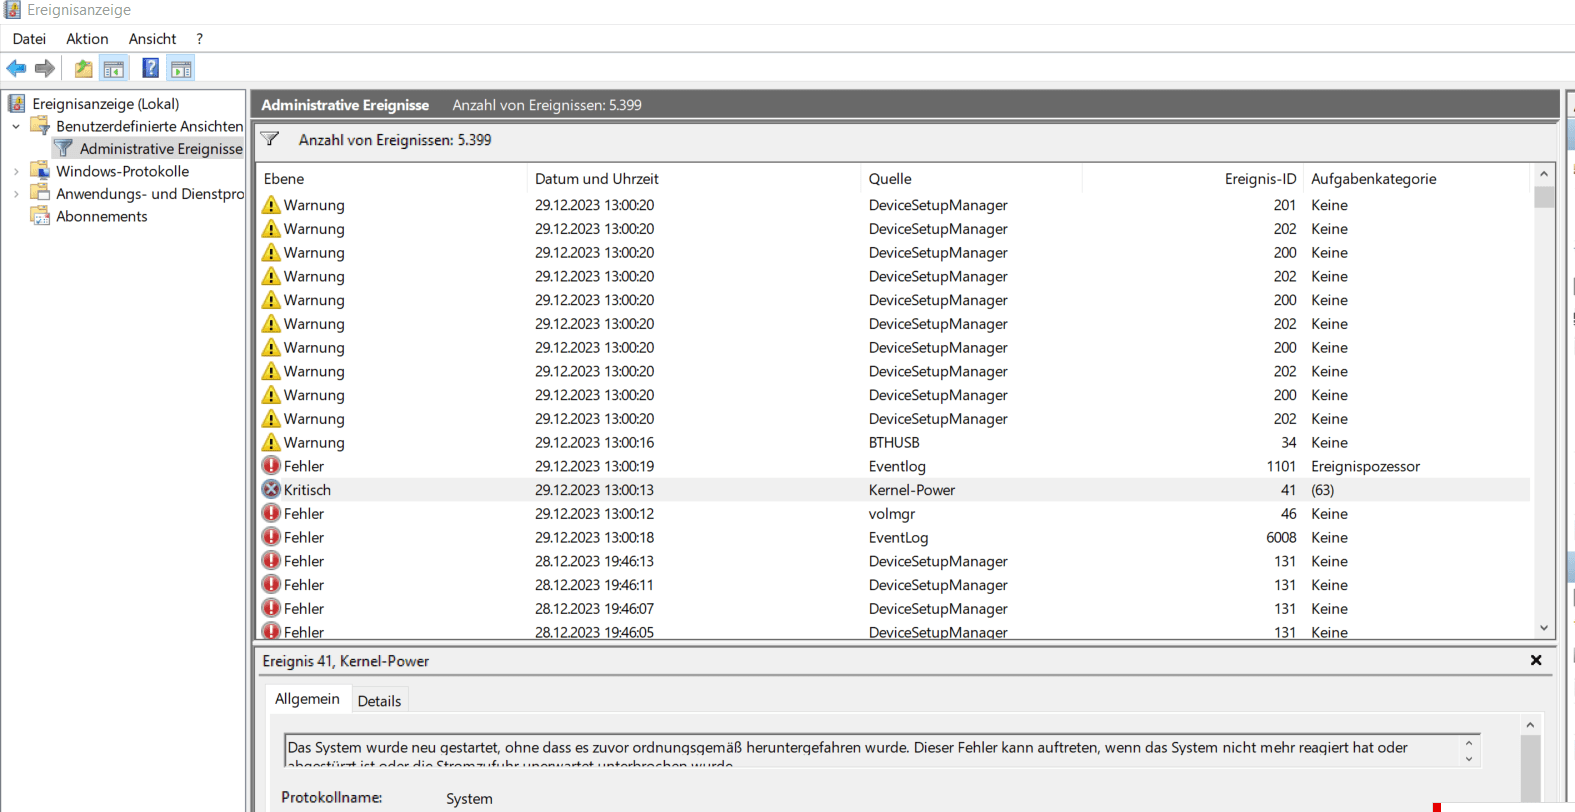Collapse Benutzerdefinierte Ansichten tree node
The image size is (1575, 812).
tap(16, 126)
